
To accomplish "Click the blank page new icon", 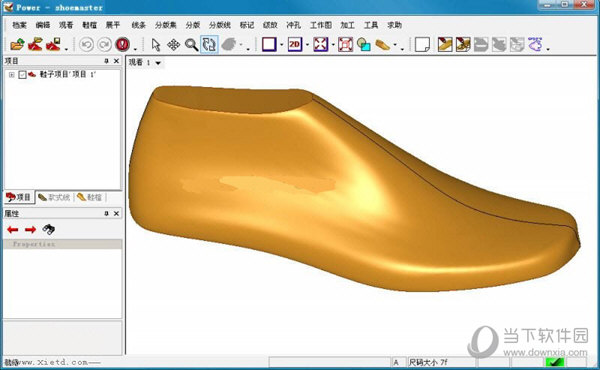I will point(422,45).
